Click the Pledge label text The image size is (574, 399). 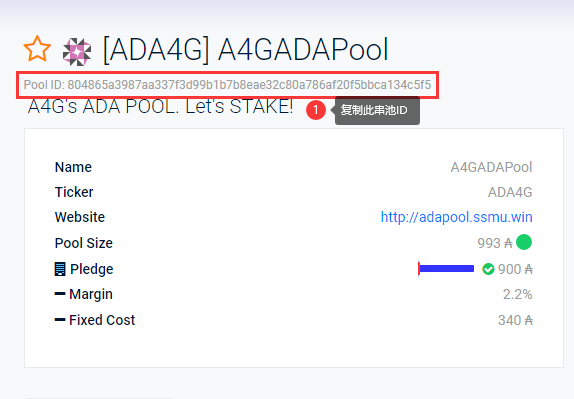(92, 269)
